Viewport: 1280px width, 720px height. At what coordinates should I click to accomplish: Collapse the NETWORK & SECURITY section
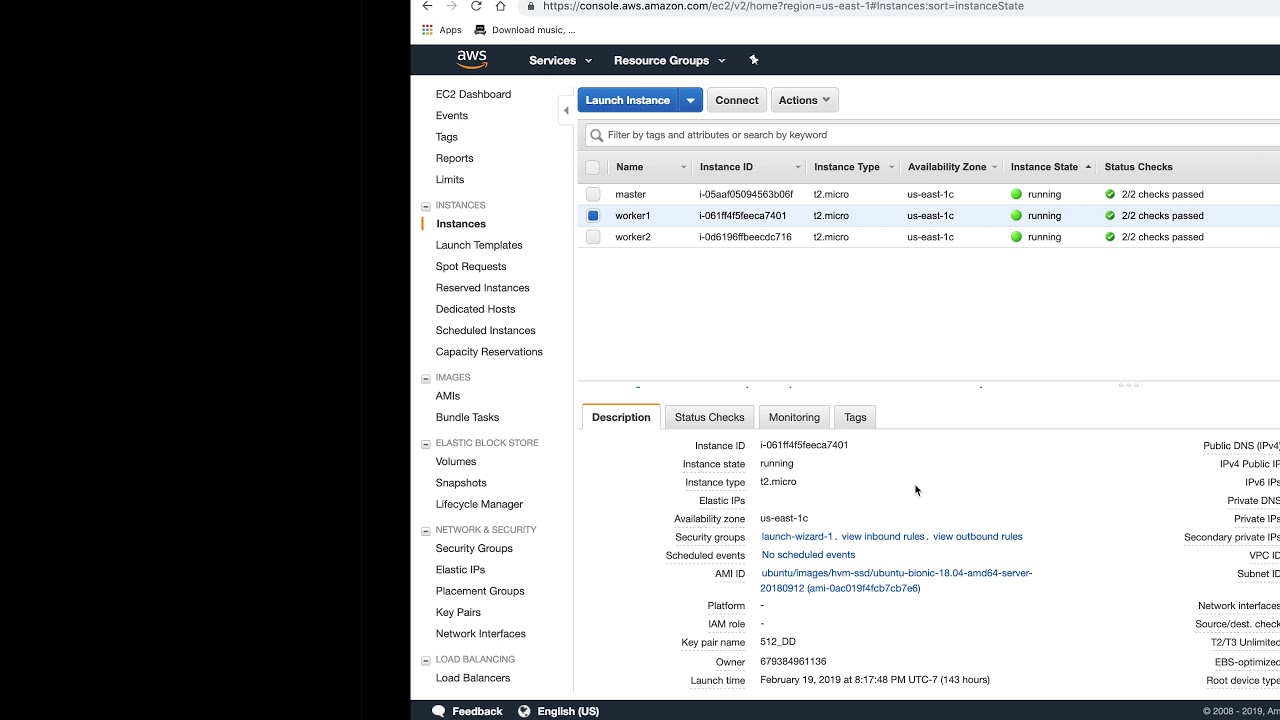coord(426,530)
